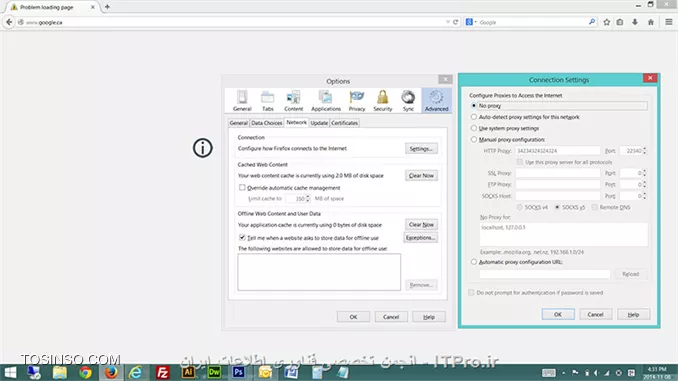Click the bookmark star icon

tap(607, 22)
